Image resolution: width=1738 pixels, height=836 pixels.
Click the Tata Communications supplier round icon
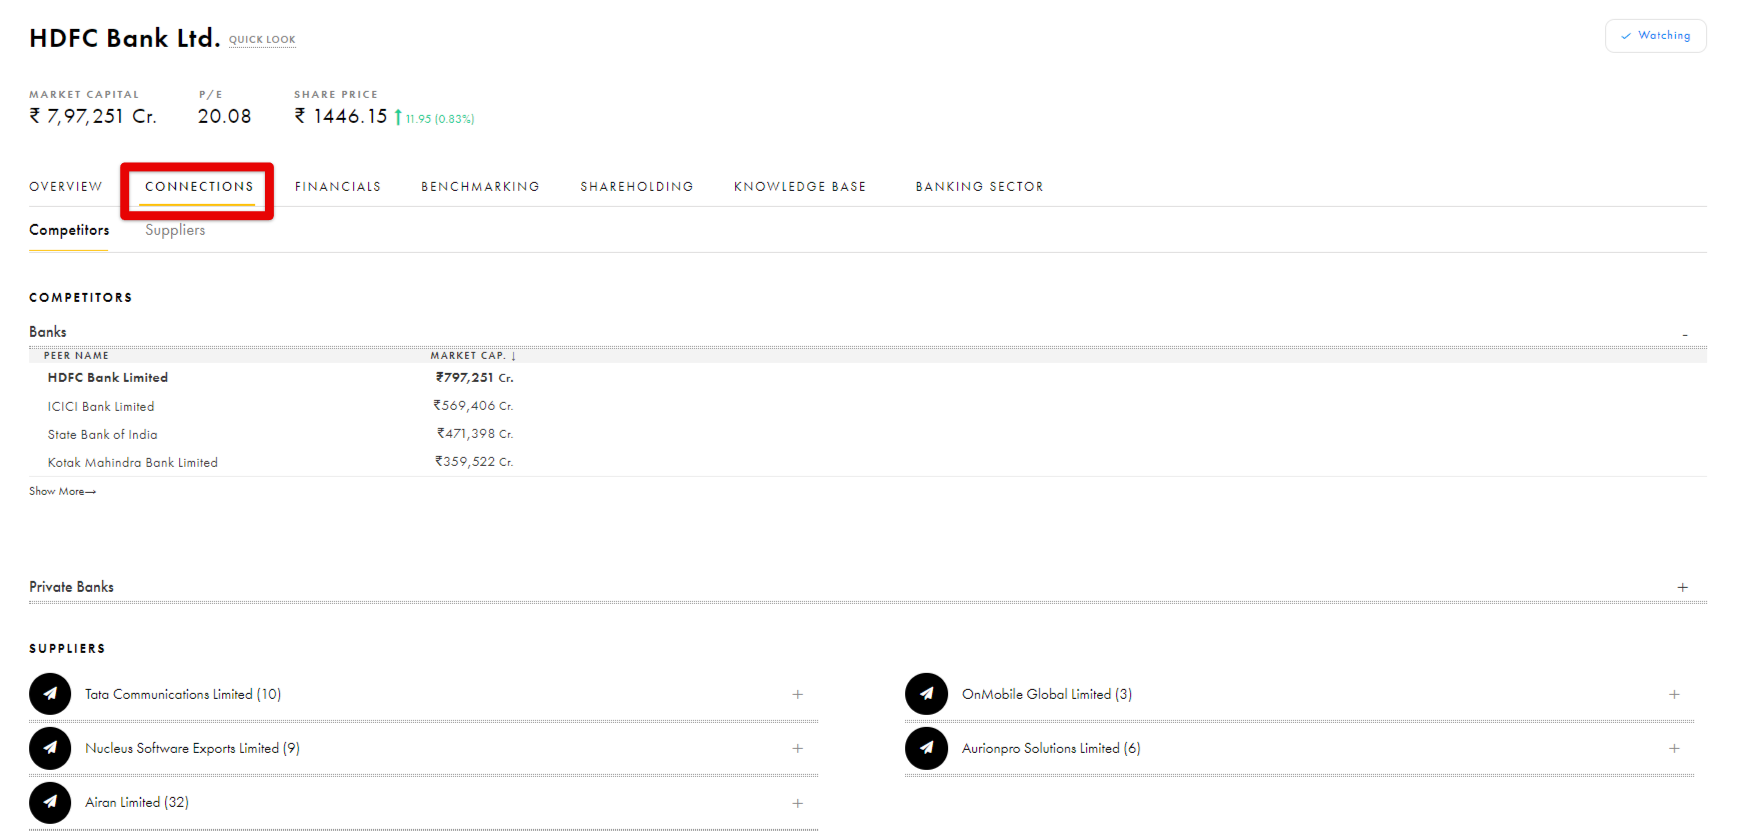pyautogui.click(x=50, y=694)
